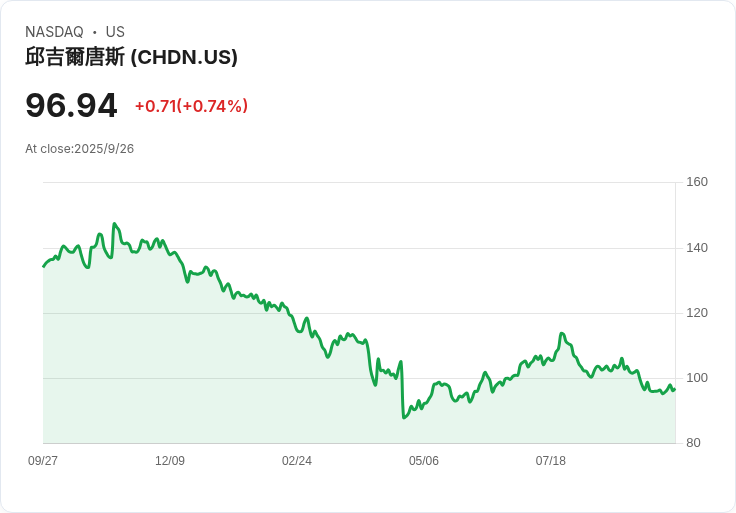Click the 12/09 date axis label
736x513 pixels.
tap(170, 460)
